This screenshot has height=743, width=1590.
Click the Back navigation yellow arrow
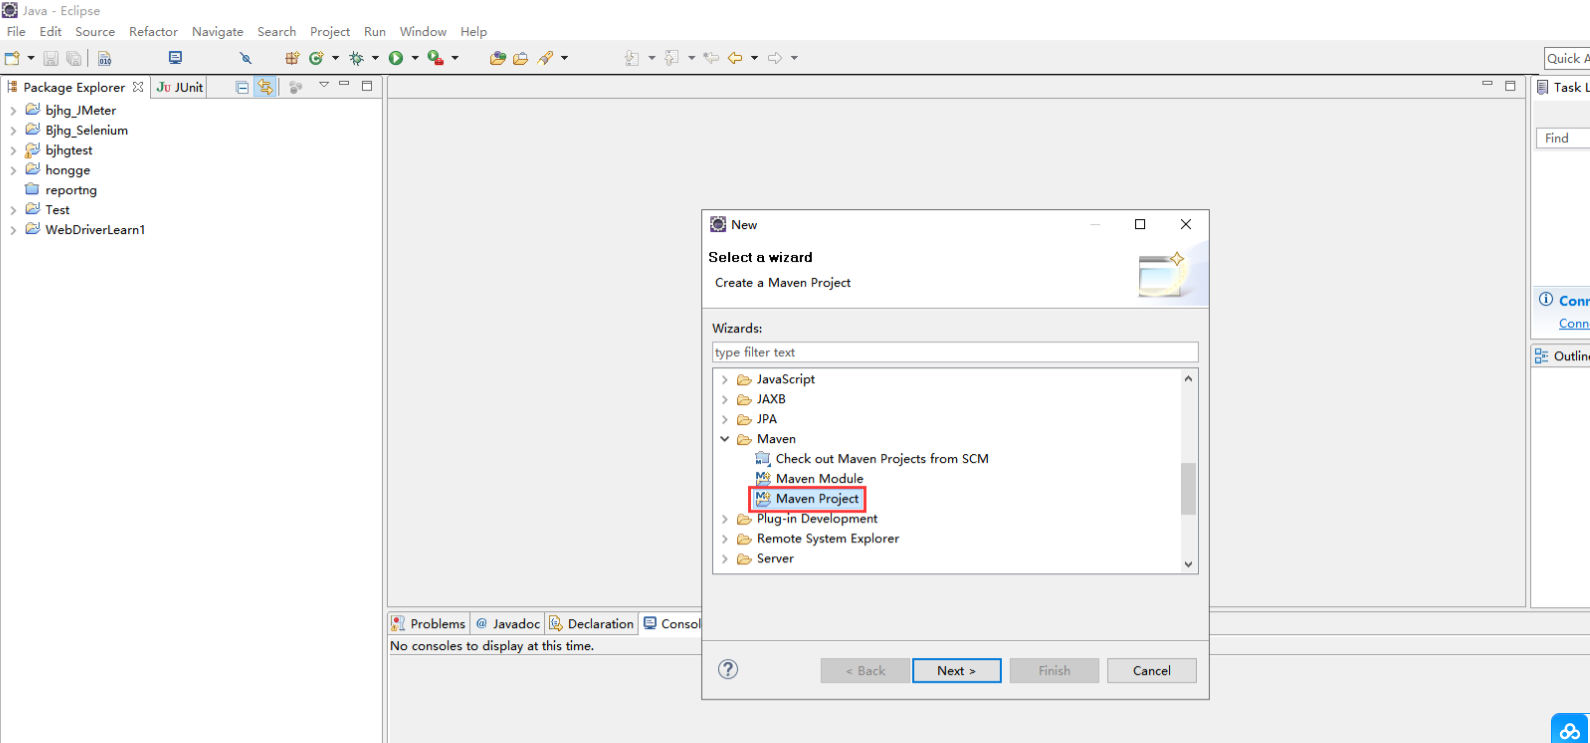pyautogui.click(x=735, y=58)
